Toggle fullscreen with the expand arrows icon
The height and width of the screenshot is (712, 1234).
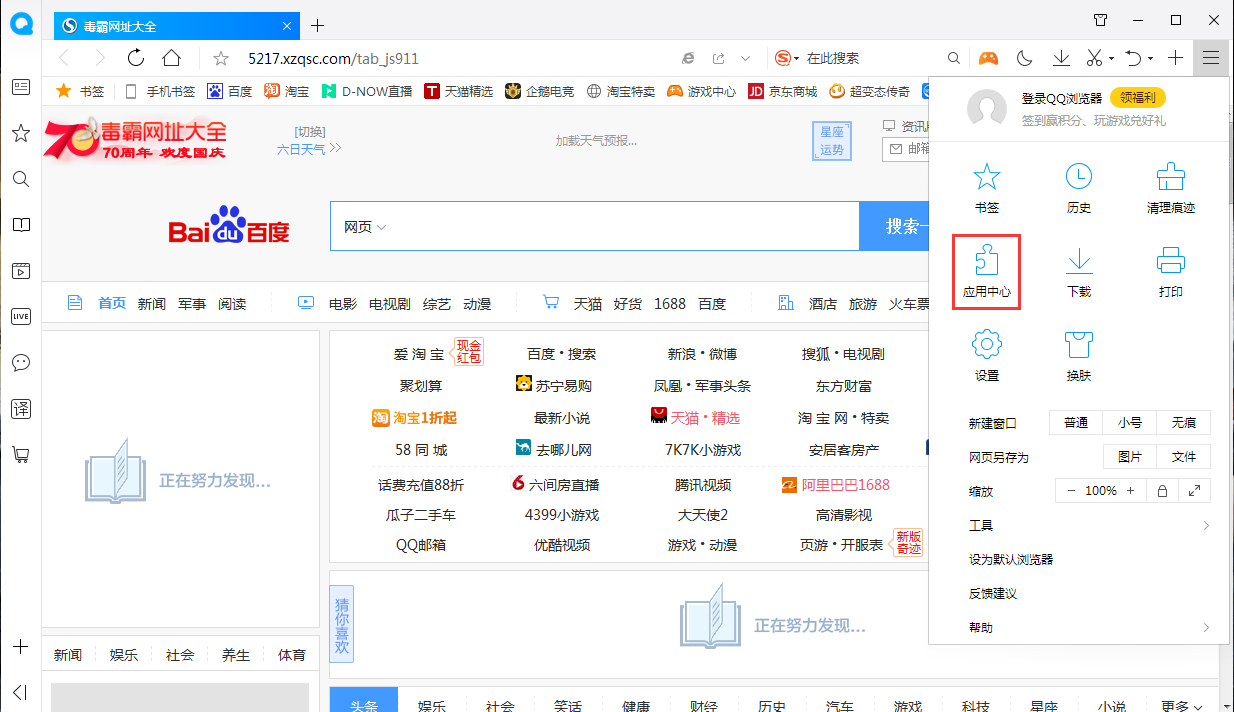[x=1194, y=490]
